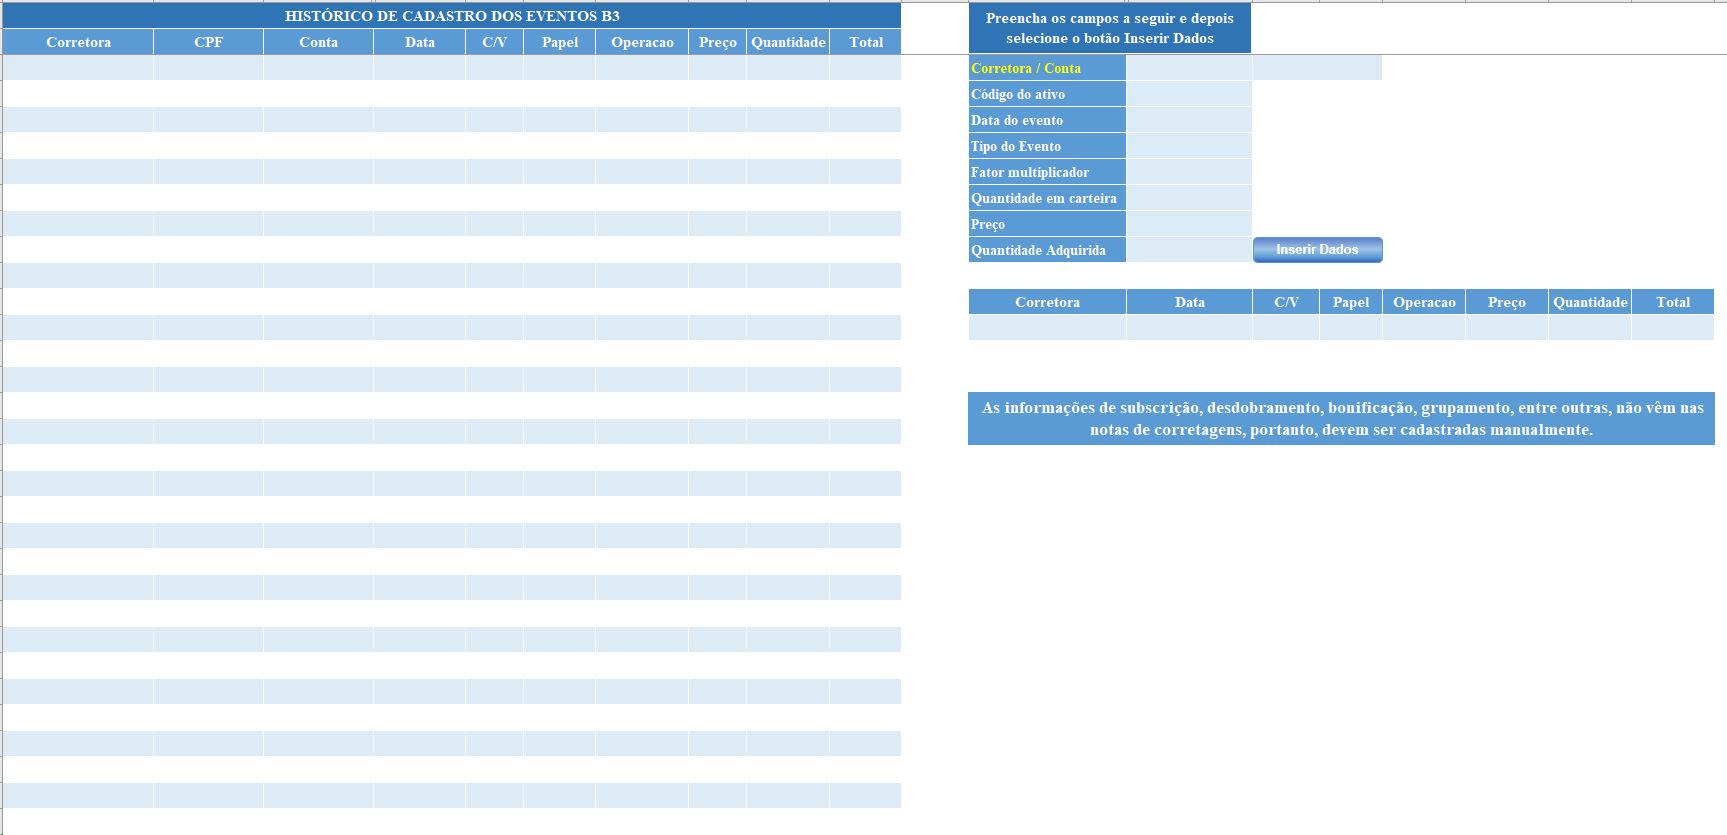1727x835 pixels.
Task: Click the Papel header in the preview table
Action: 1351,302
